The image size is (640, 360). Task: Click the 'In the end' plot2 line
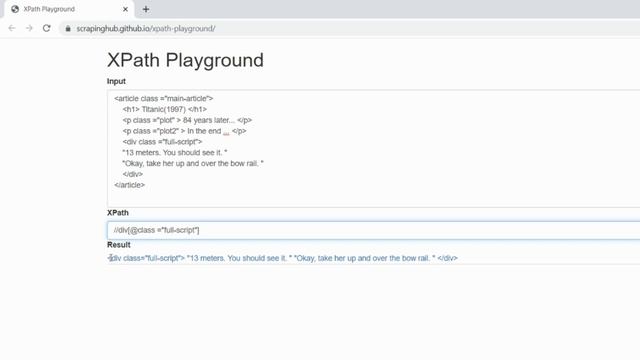pos(184,131)
